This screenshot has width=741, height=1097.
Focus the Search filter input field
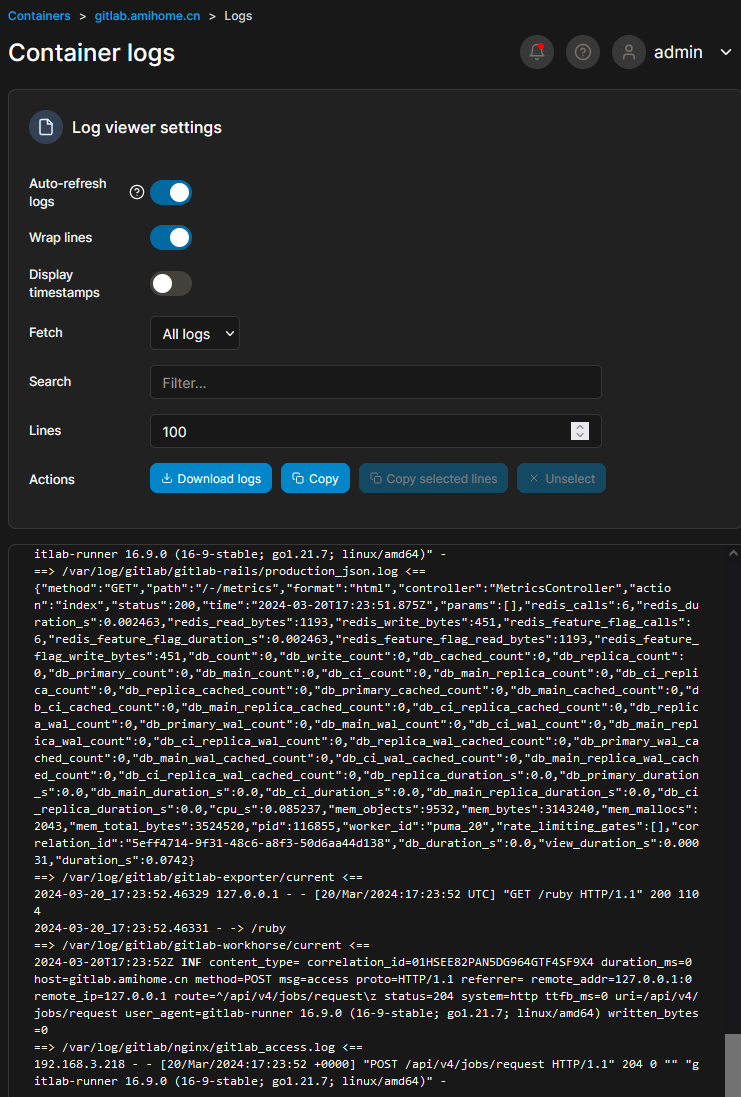click(x=376, y=382)
